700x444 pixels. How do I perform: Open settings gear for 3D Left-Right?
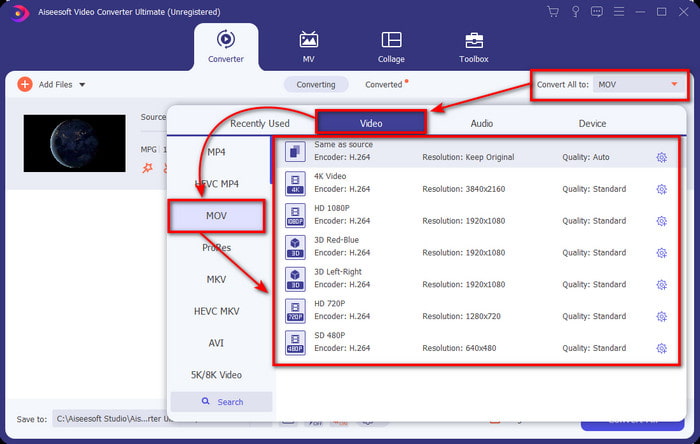[x=662, y=285]
